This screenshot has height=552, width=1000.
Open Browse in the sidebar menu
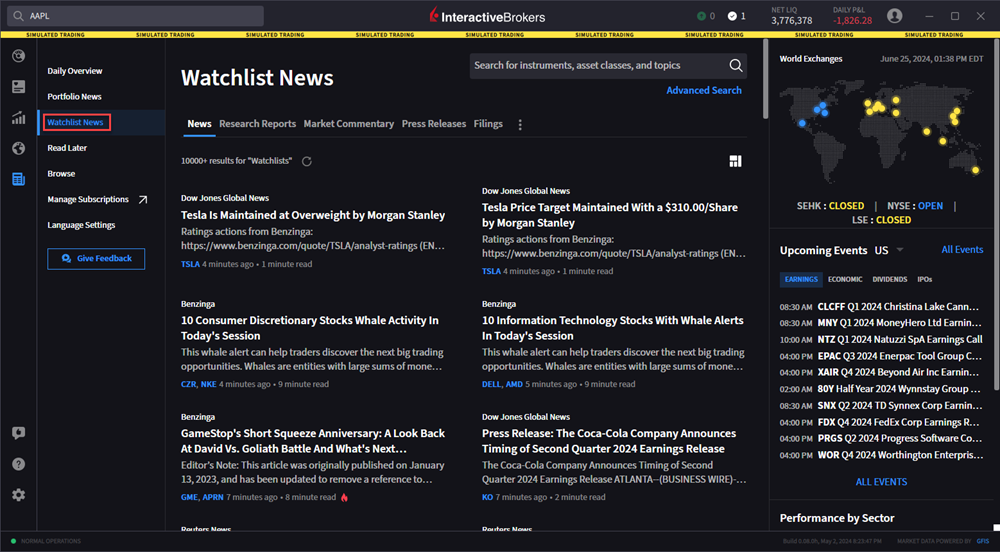click(x=61, y=173)
